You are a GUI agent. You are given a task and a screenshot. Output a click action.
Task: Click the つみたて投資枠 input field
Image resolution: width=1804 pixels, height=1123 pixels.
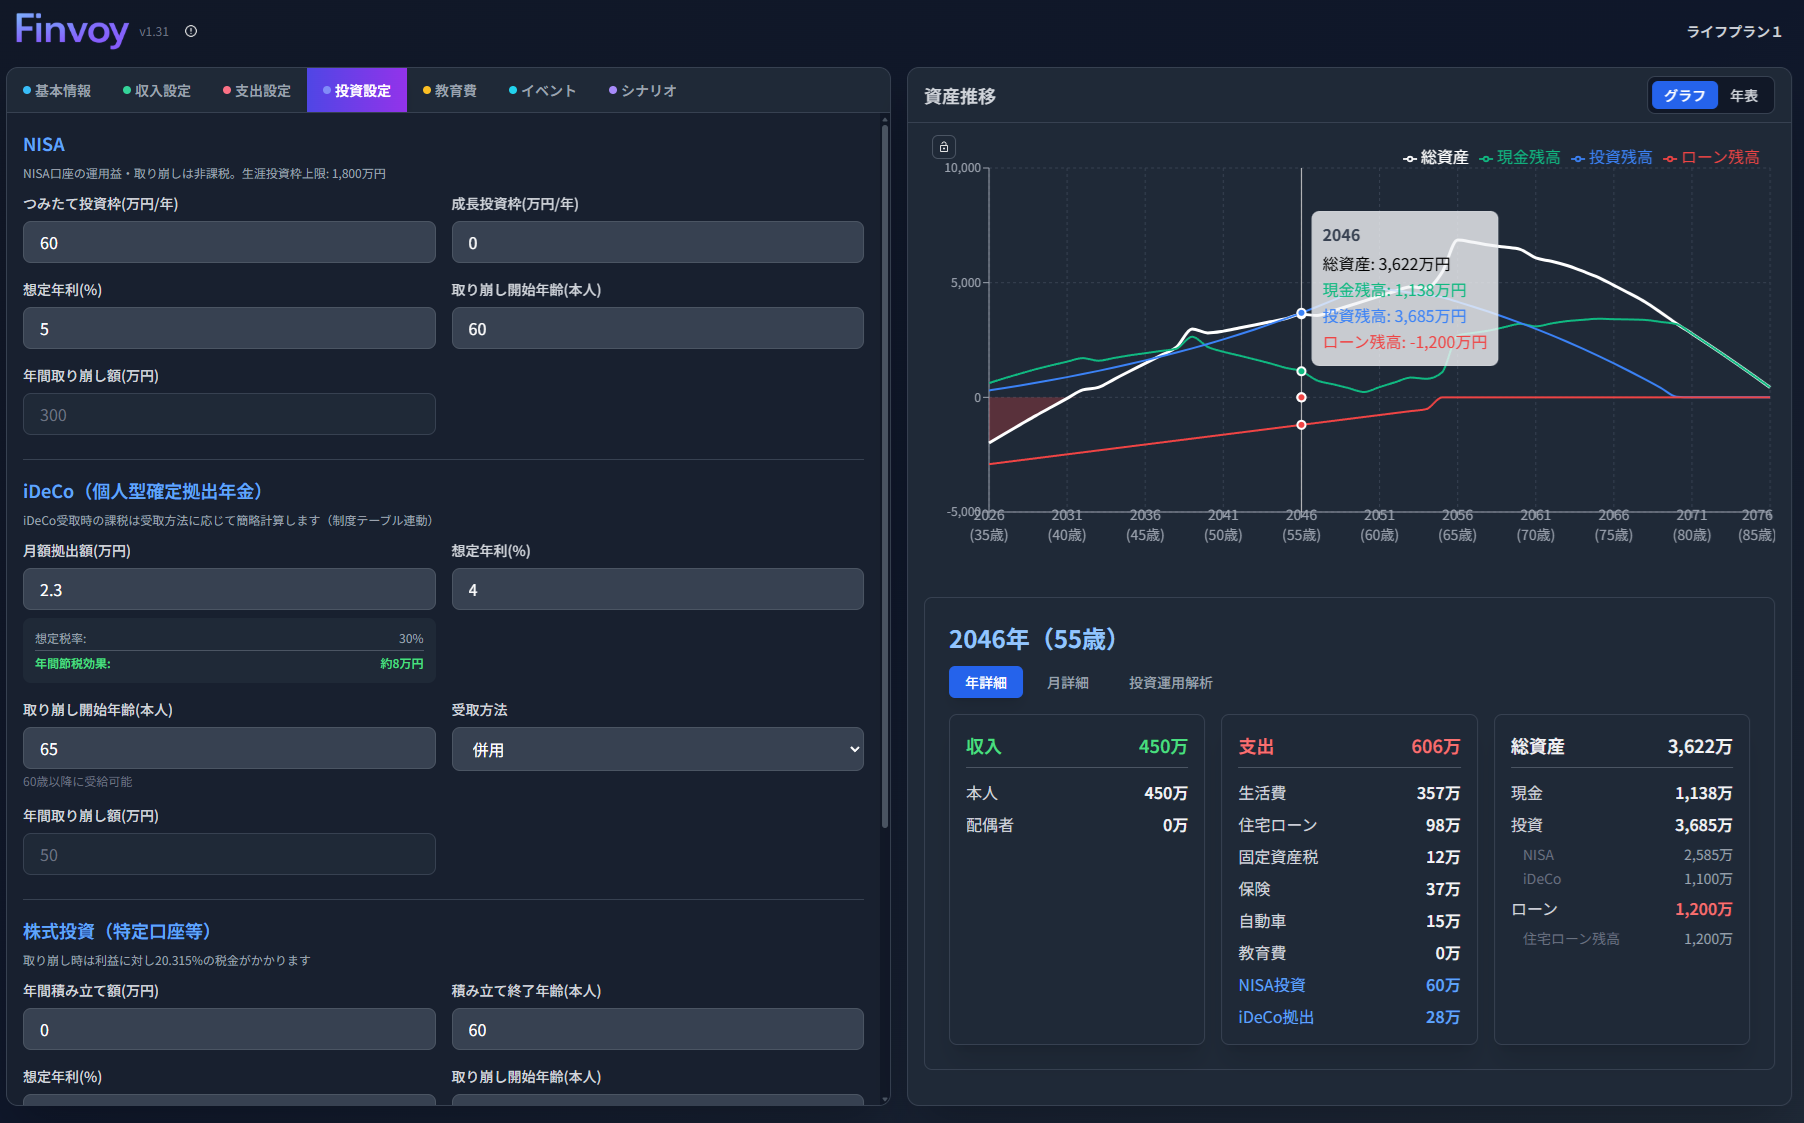pos(229,243)
